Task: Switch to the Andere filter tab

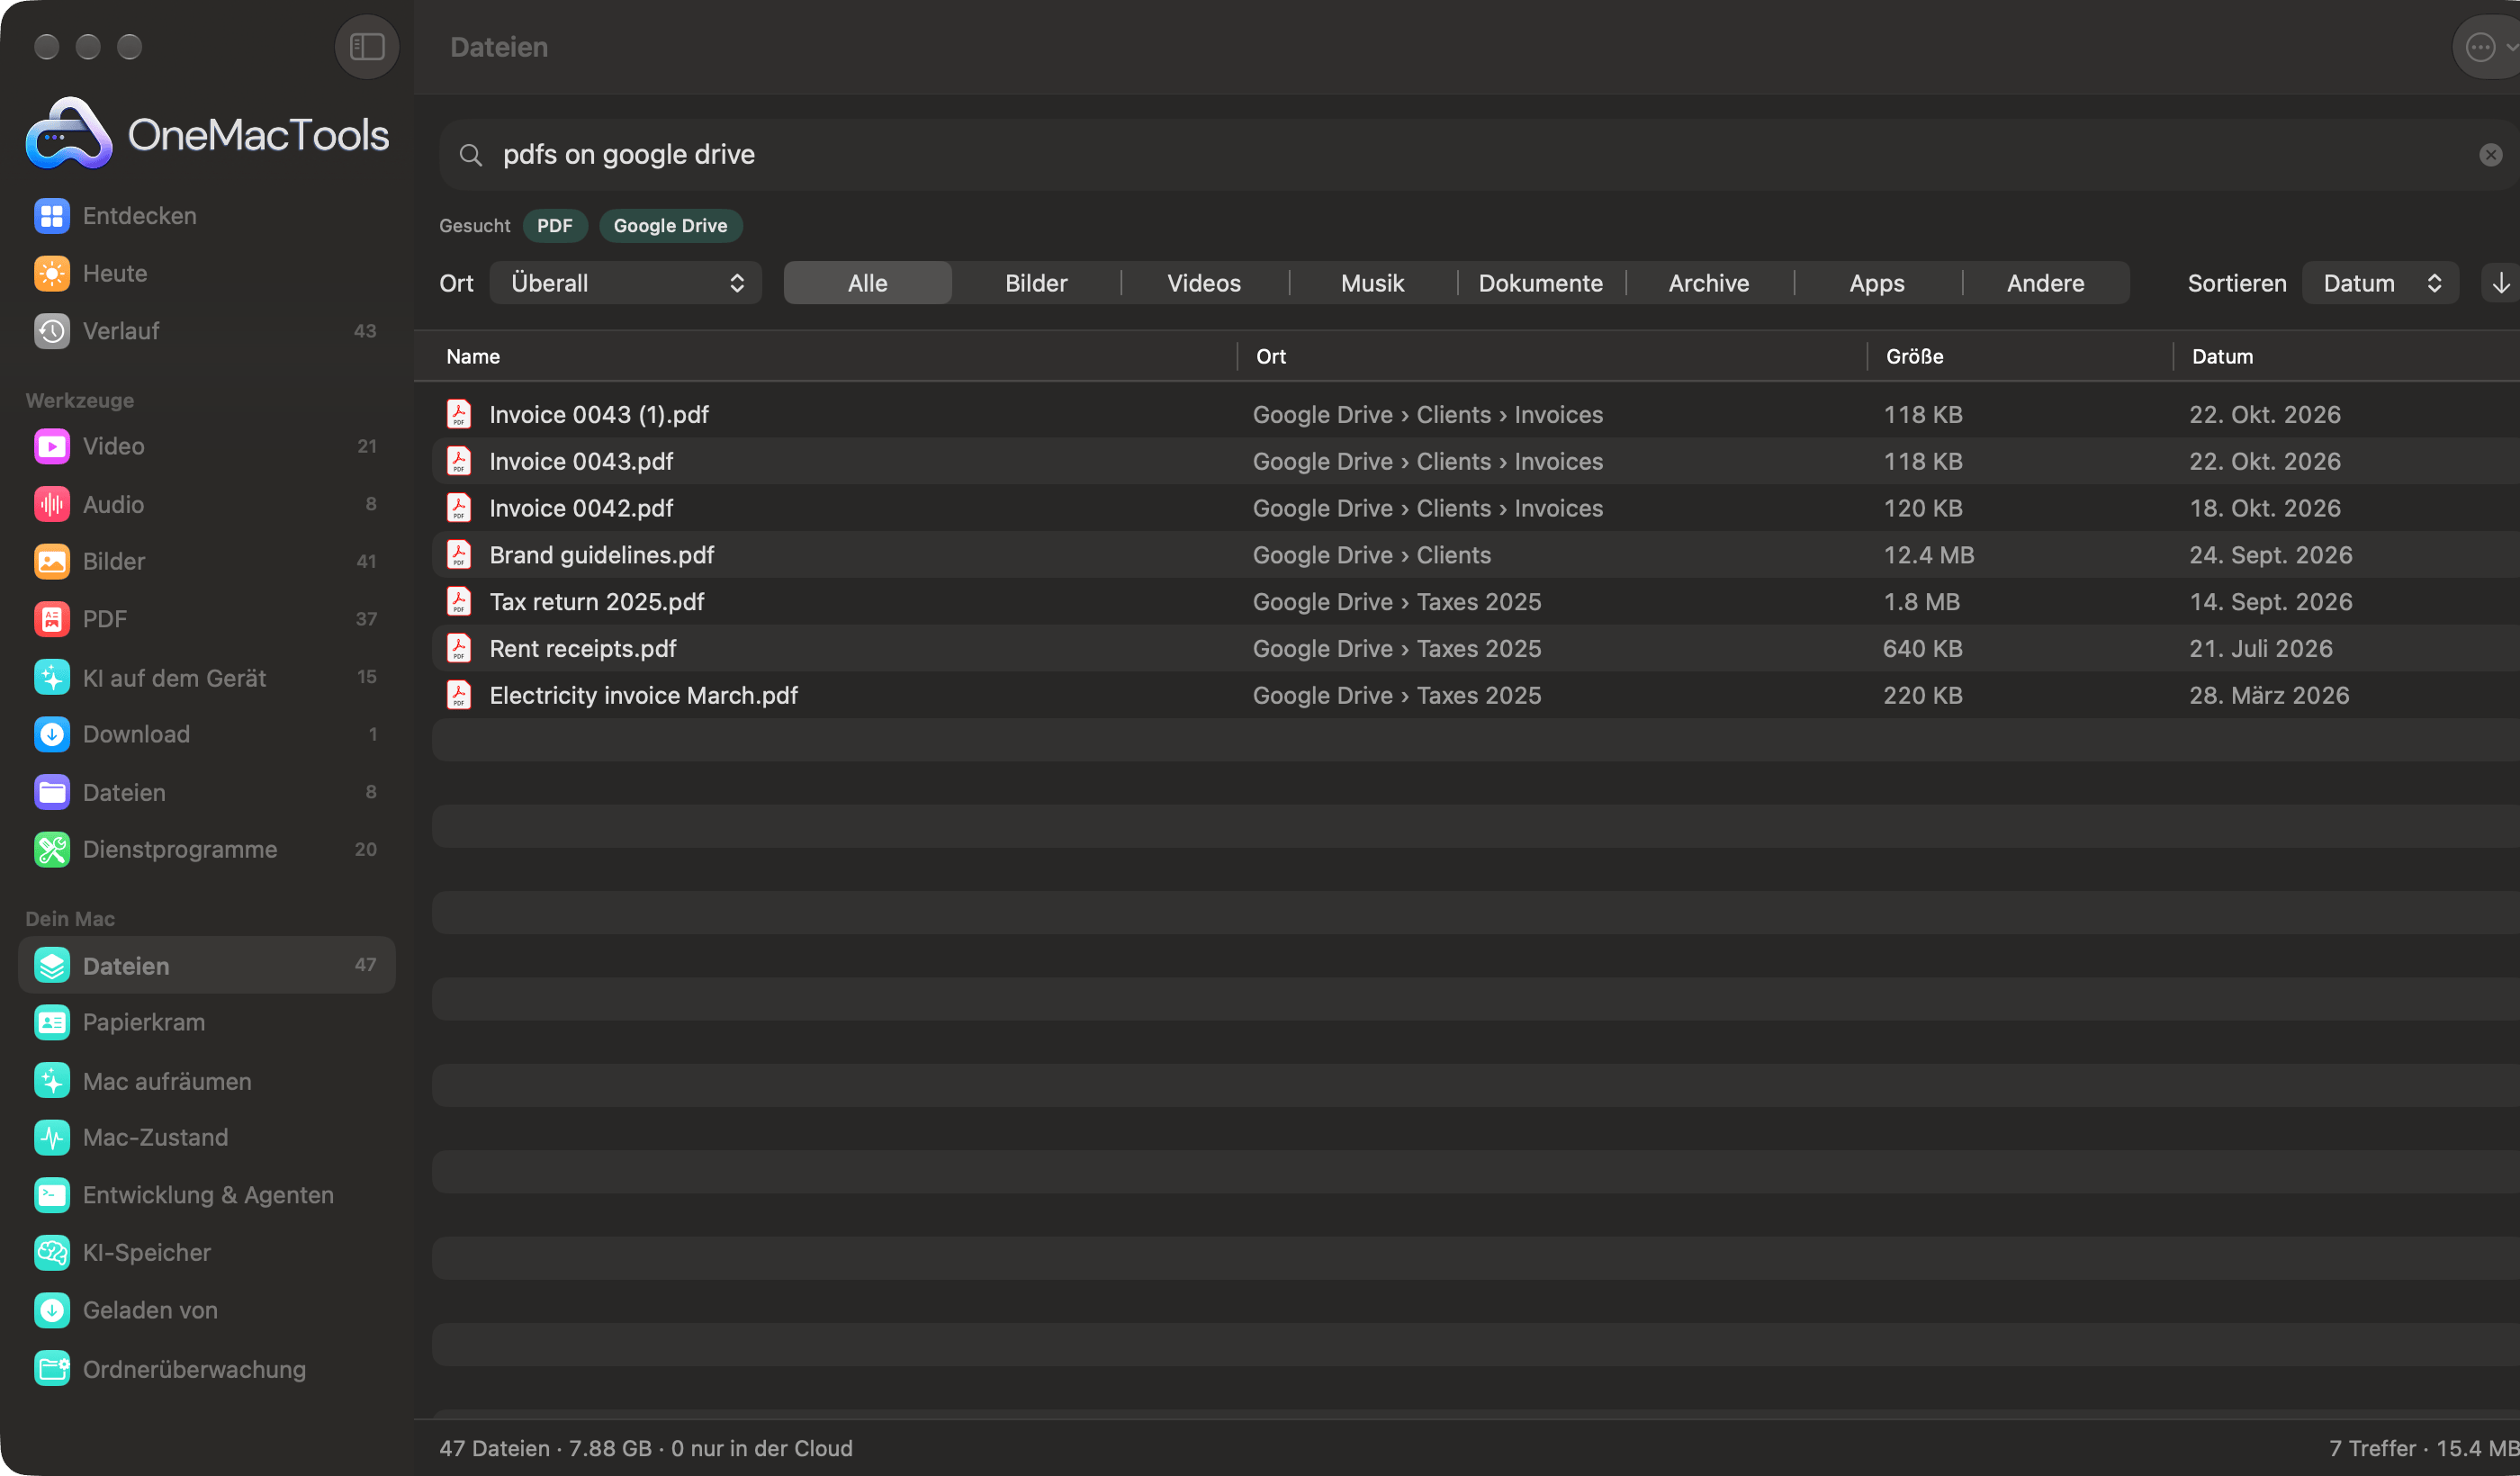Action: tap(2045, 283)
